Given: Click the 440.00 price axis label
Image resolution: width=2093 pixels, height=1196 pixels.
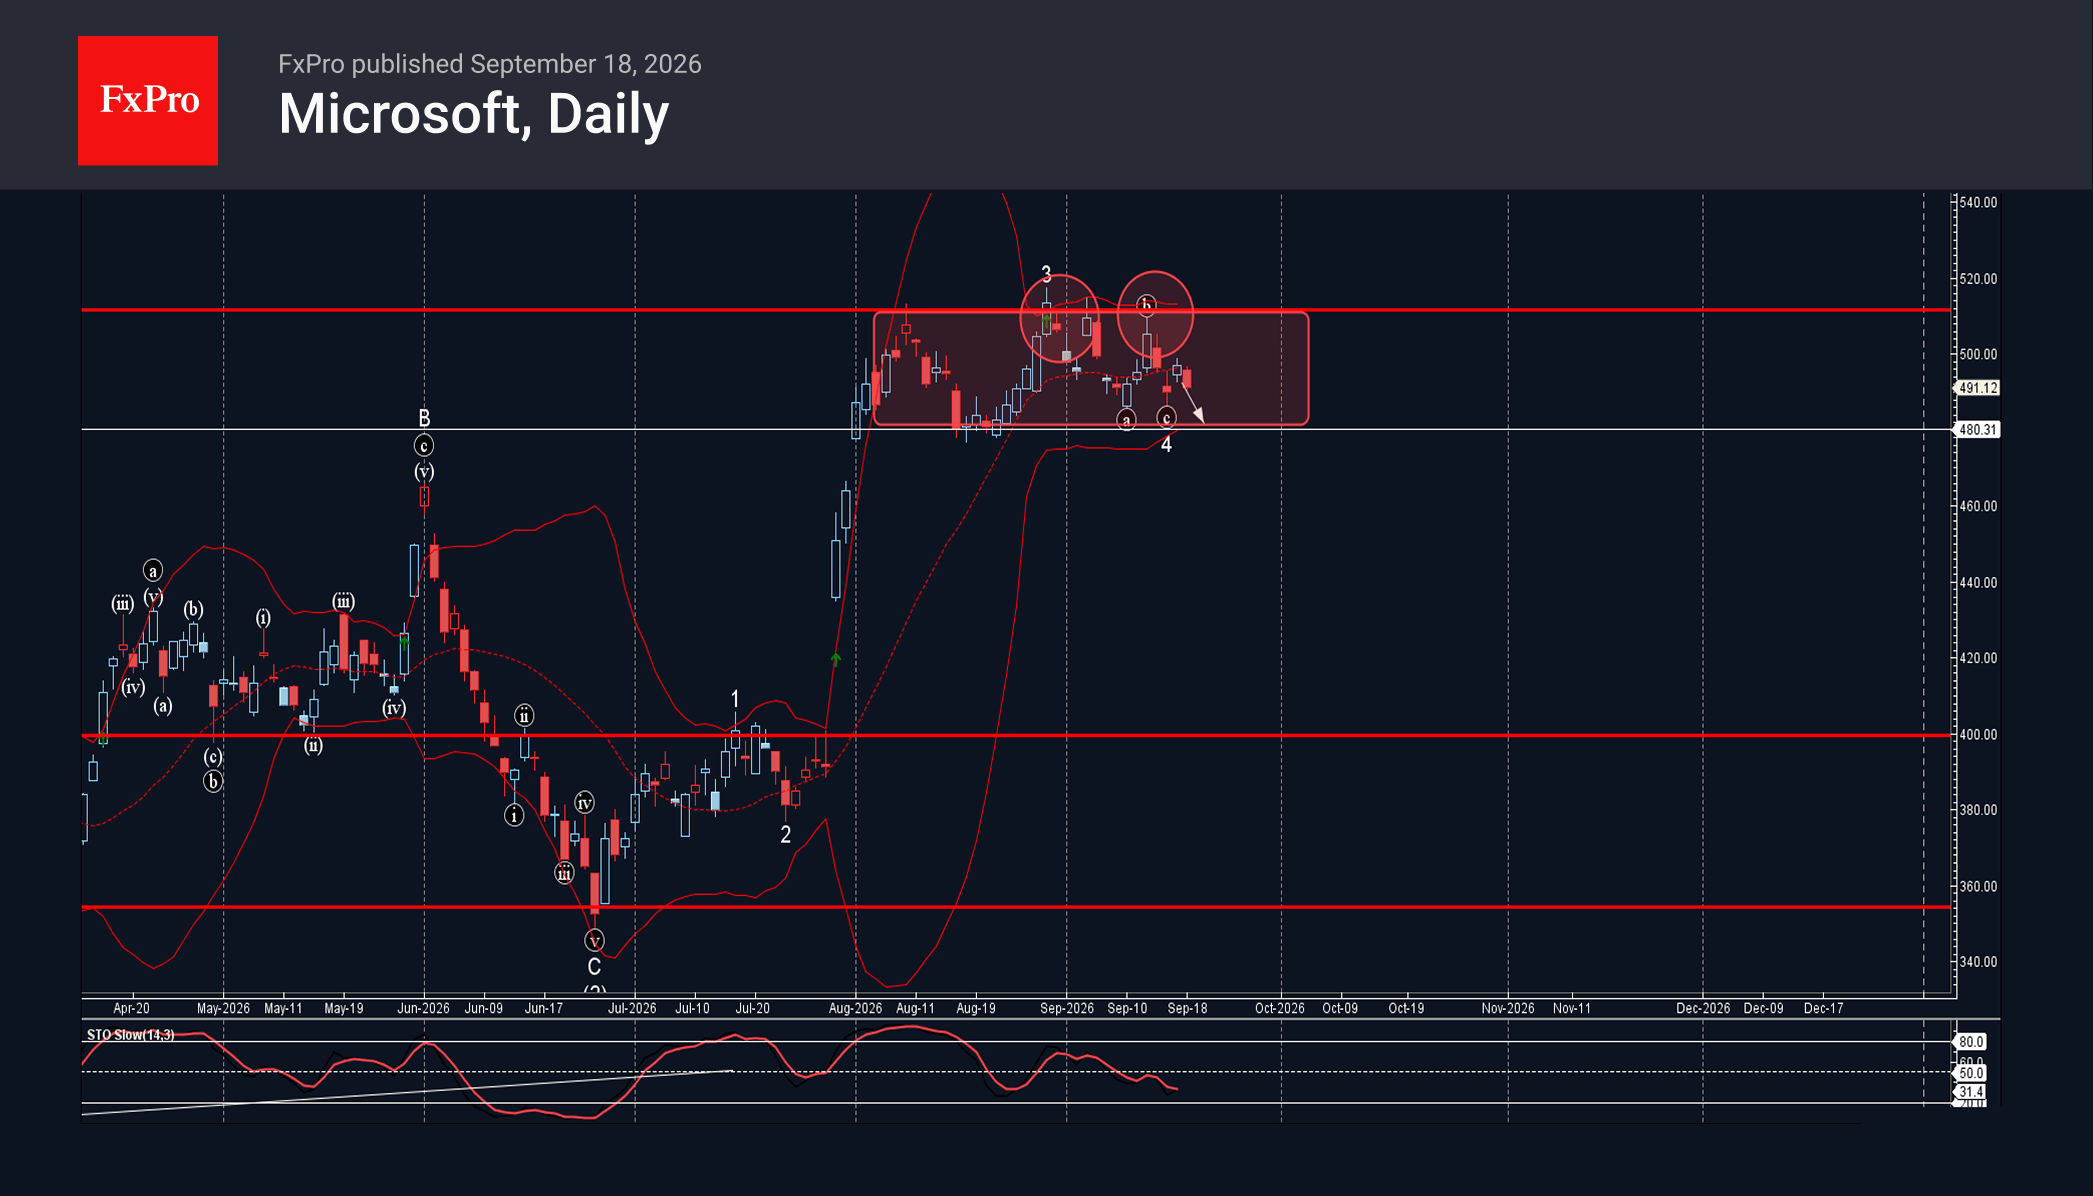Looking at the screenshot, I should (1978, 583).
